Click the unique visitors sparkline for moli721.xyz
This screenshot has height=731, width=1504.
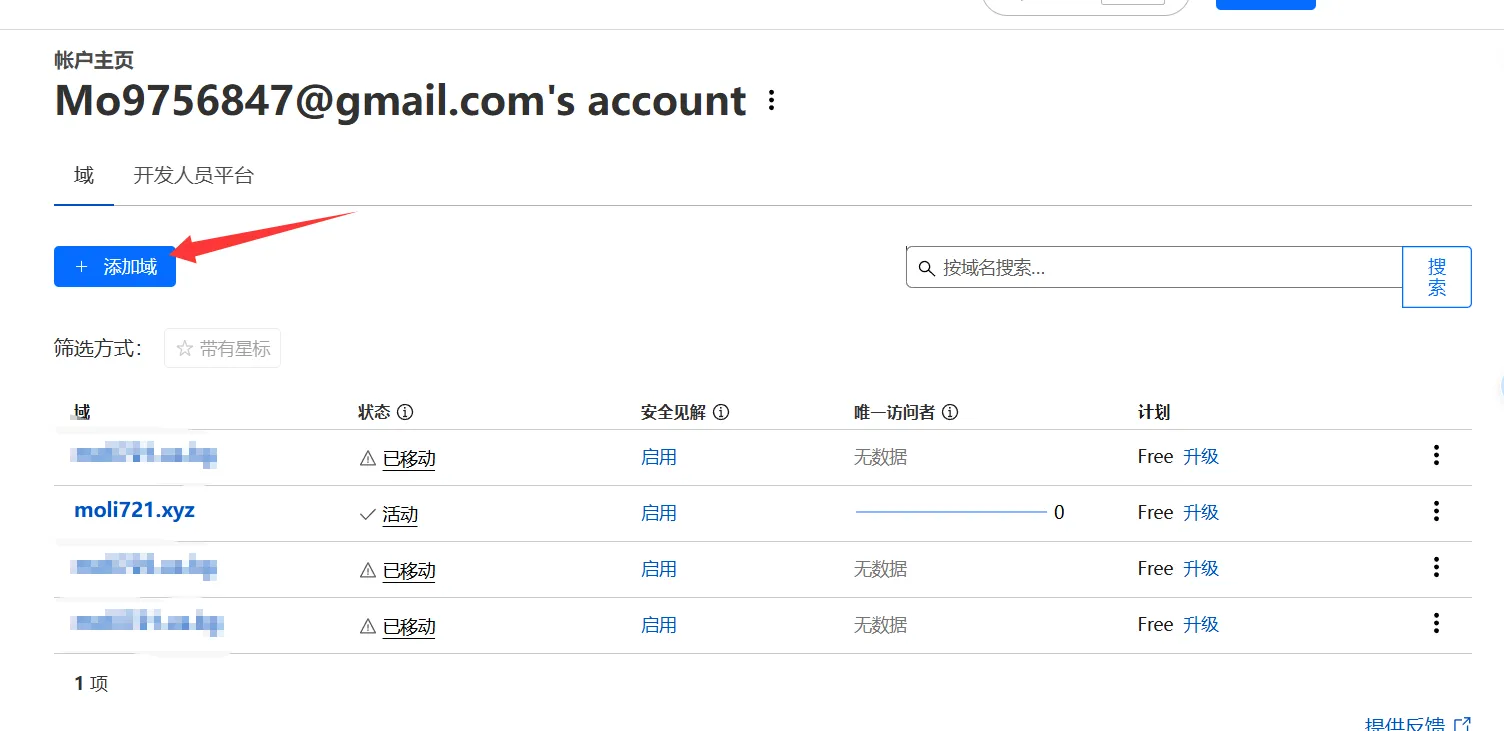click(x=950, y=512)
